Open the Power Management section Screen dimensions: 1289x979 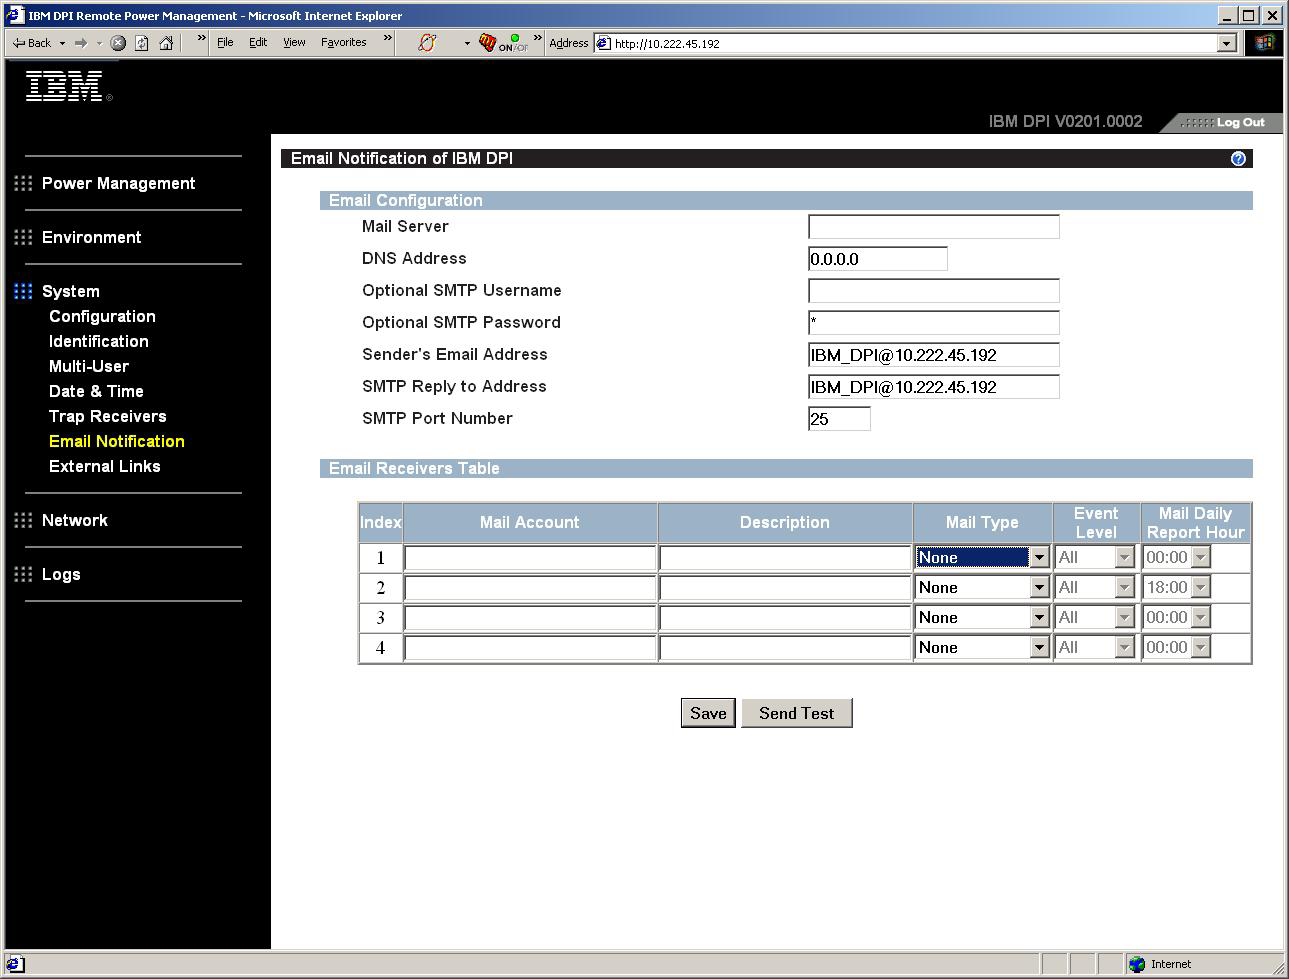[x=118, y=183]
